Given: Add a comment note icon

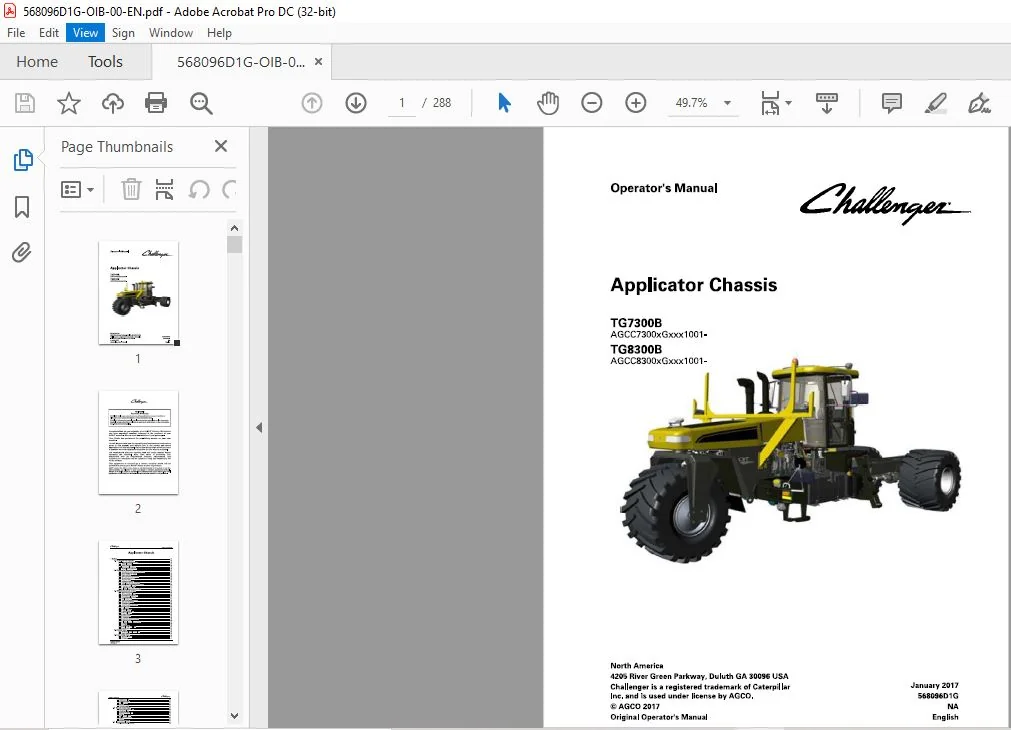Looking at the screenshot, I should (892, 103).
